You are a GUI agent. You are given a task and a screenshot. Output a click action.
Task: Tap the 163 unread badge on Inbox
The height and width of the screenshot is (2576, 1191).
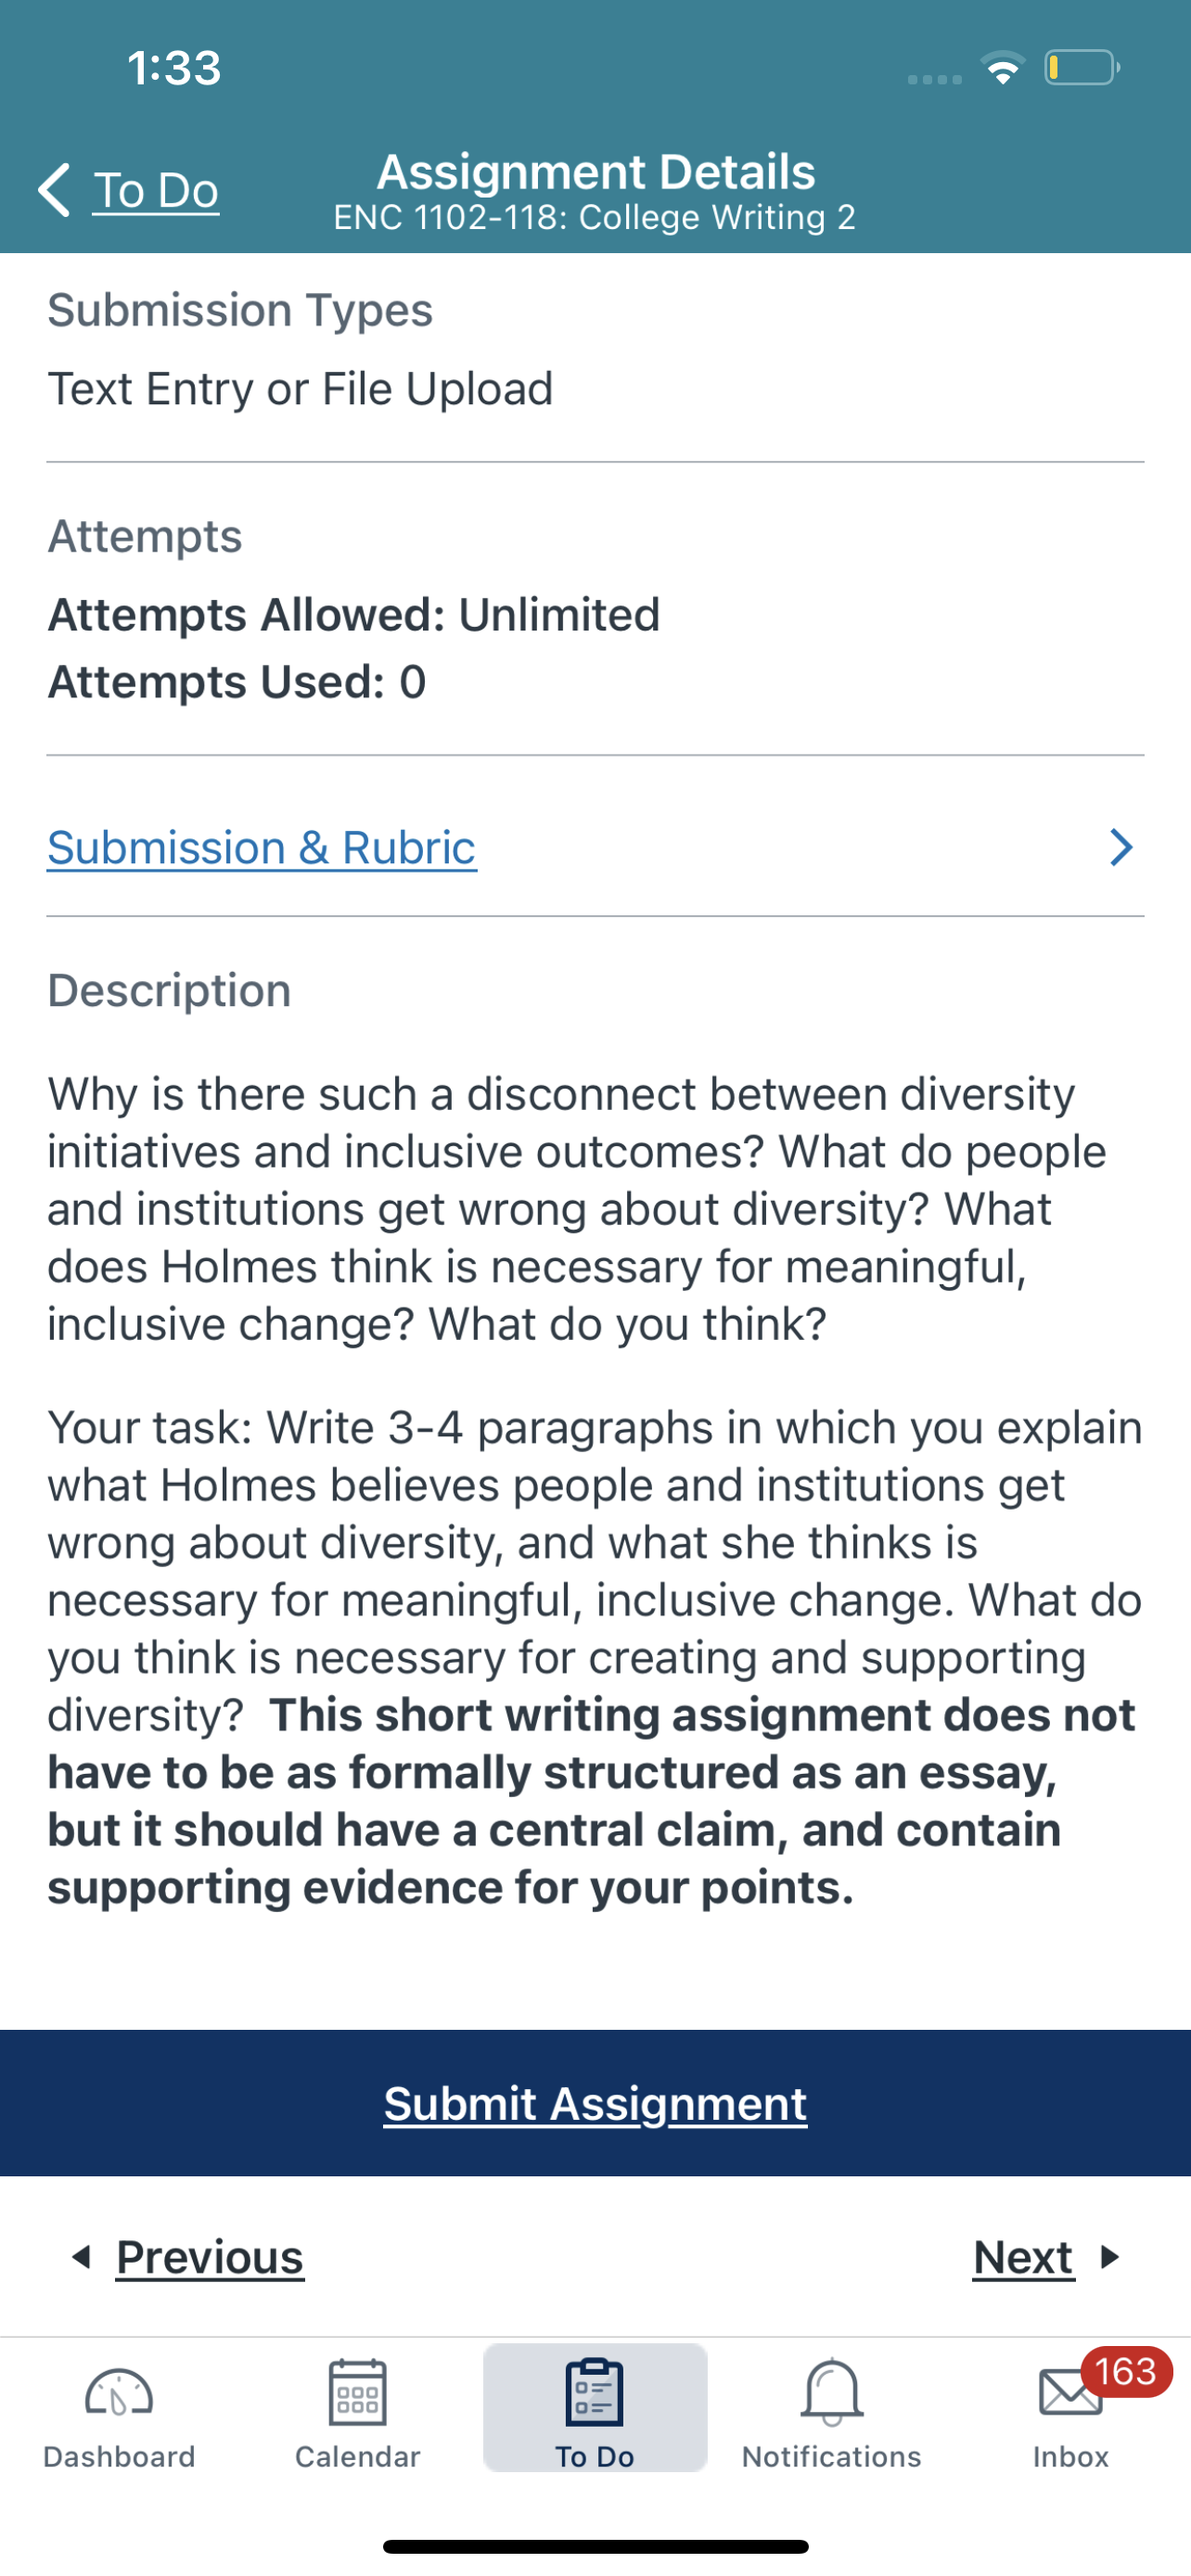pyautogui.click(x=1126, y=2371)
